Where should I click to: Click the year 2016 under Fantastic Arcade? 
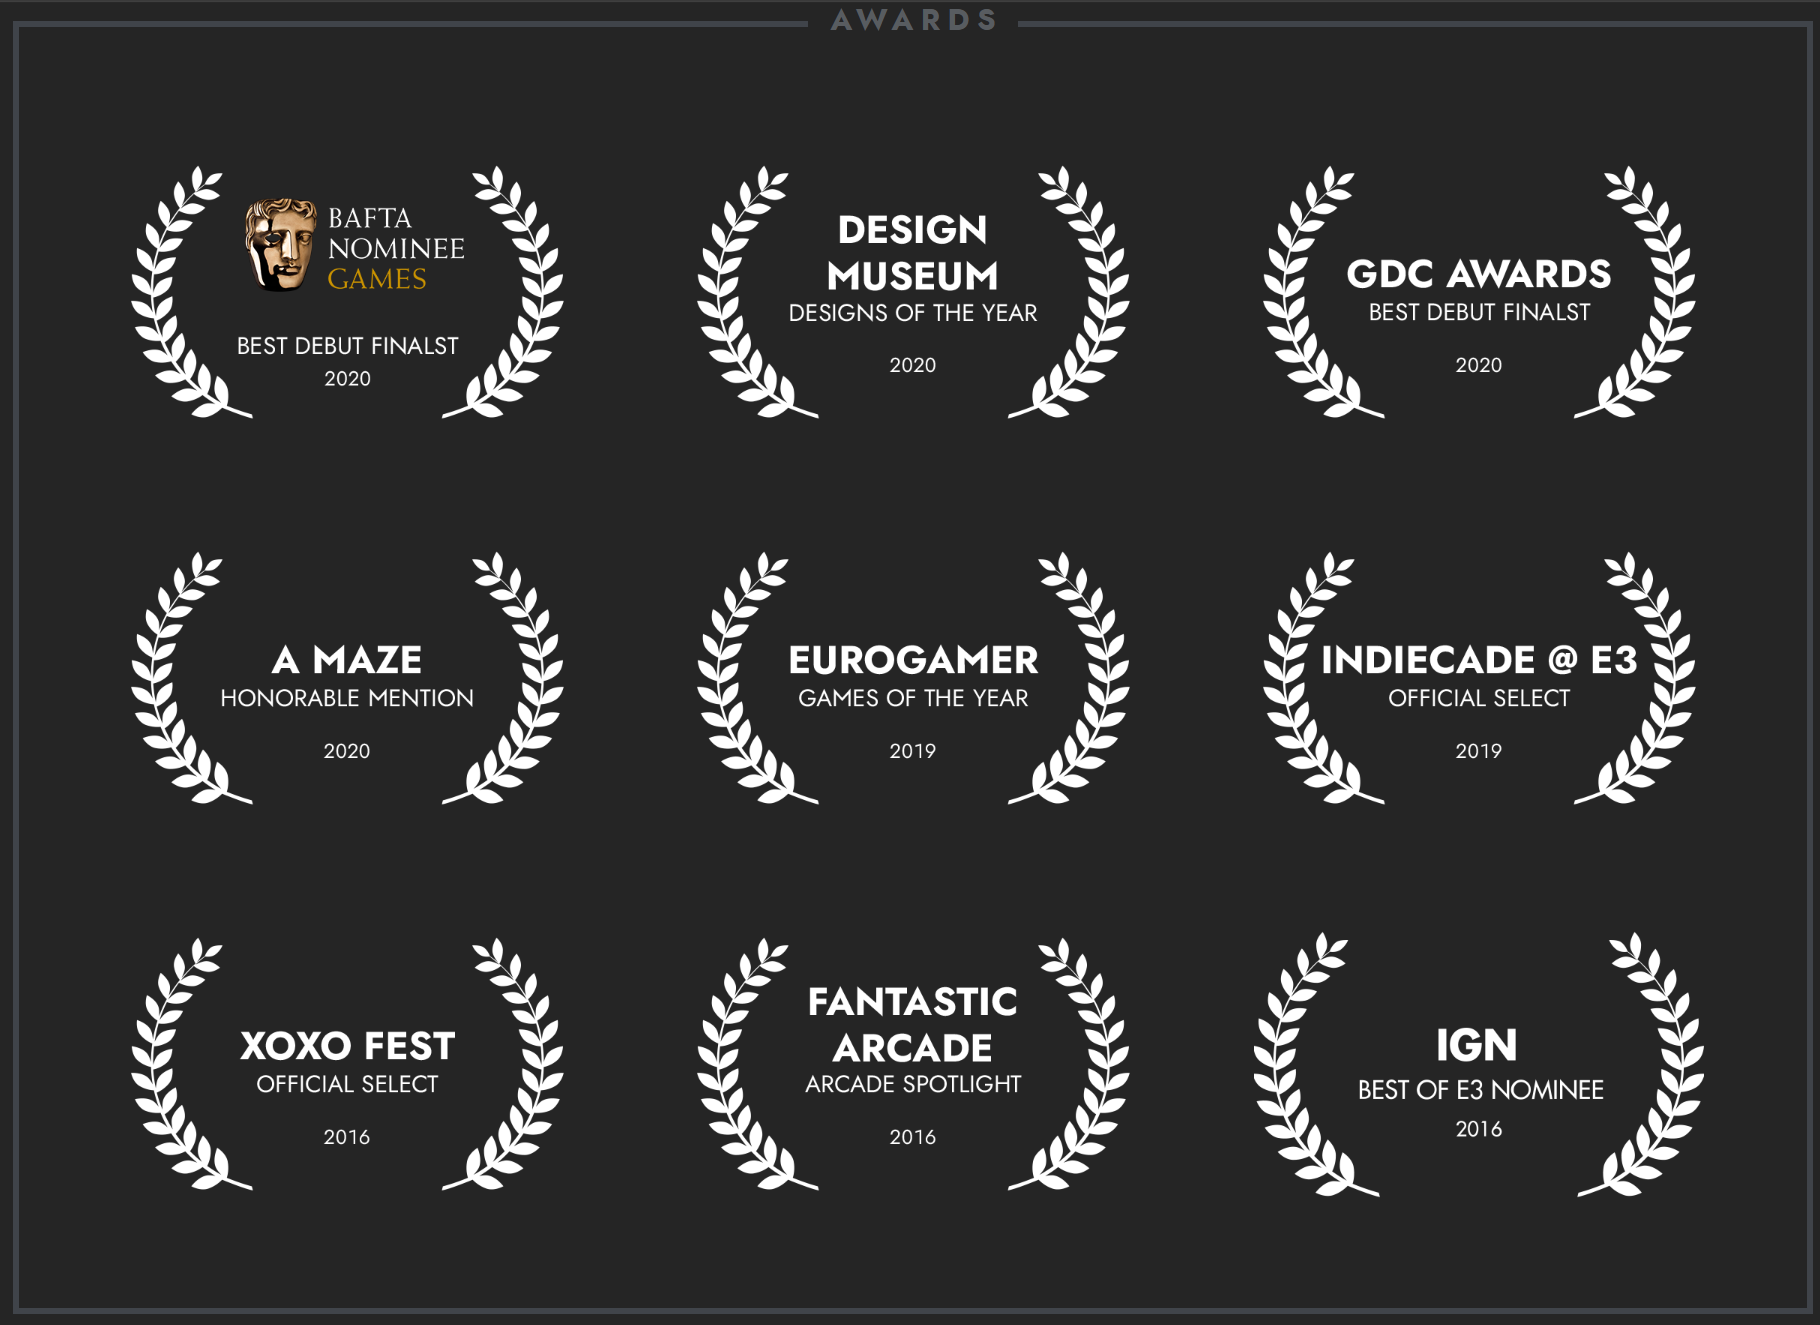click(x=912, y=1137)
